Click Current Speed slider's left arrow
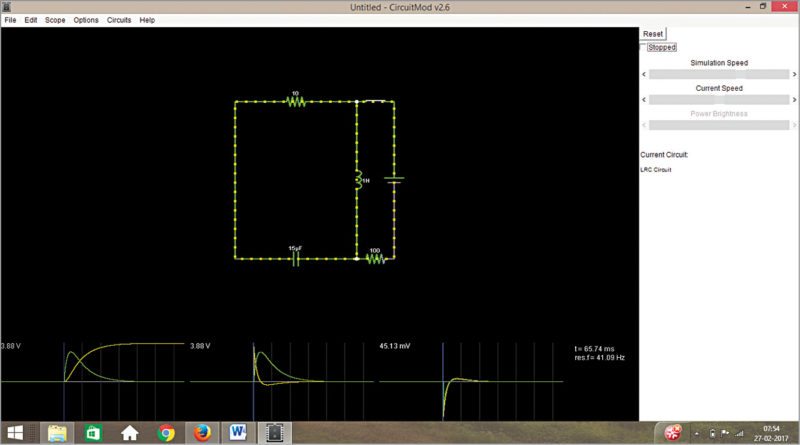This screenshot has width=800, height=445. point(646,99)
